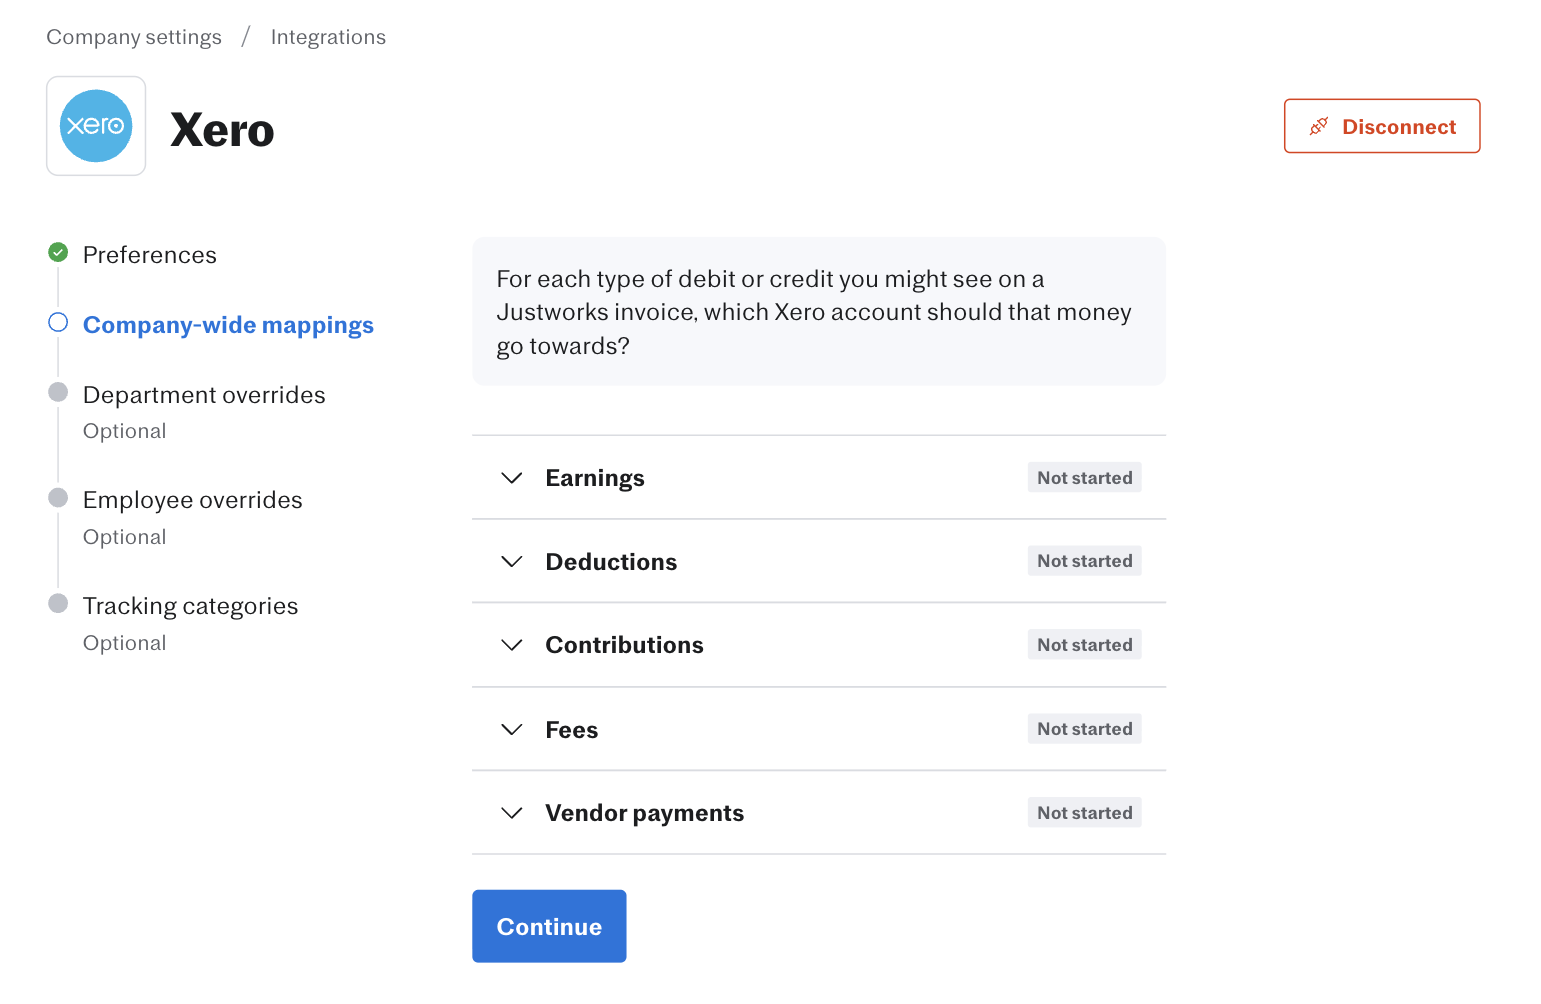Click Optional label under Employee overrides

point(125,537)
